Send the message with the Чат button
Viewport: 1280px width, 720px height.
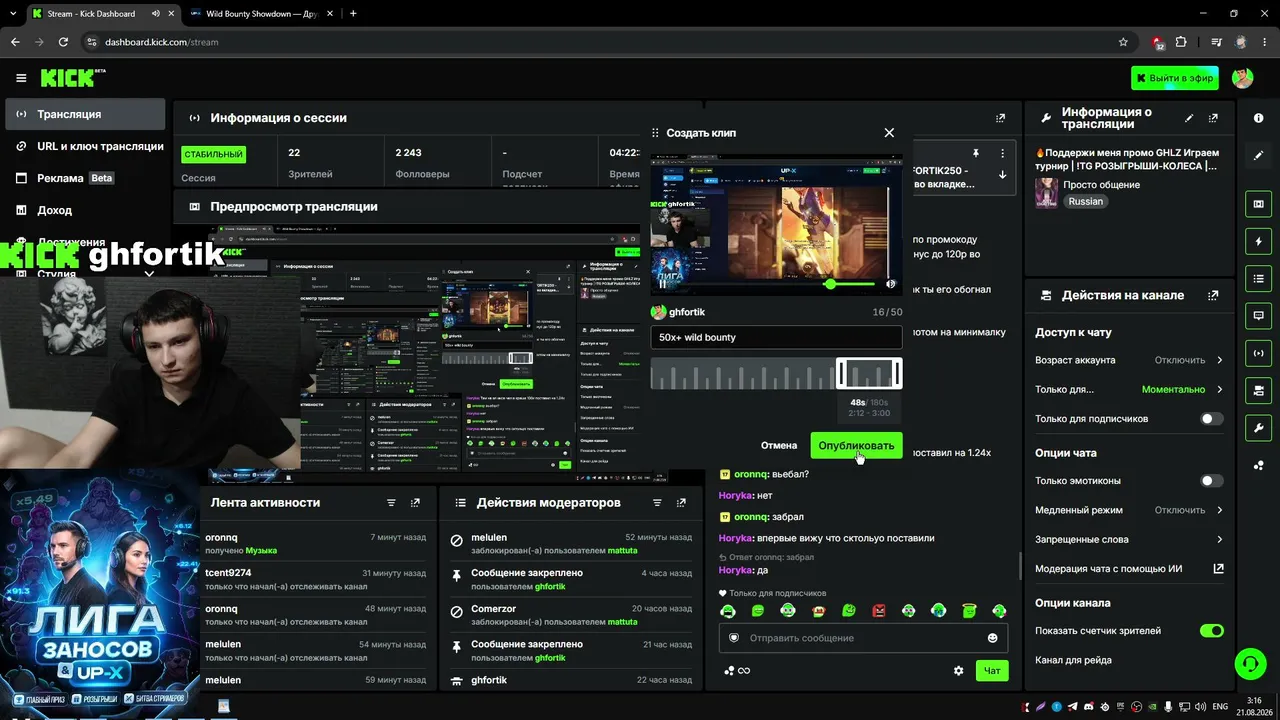(x=992, y=671)
